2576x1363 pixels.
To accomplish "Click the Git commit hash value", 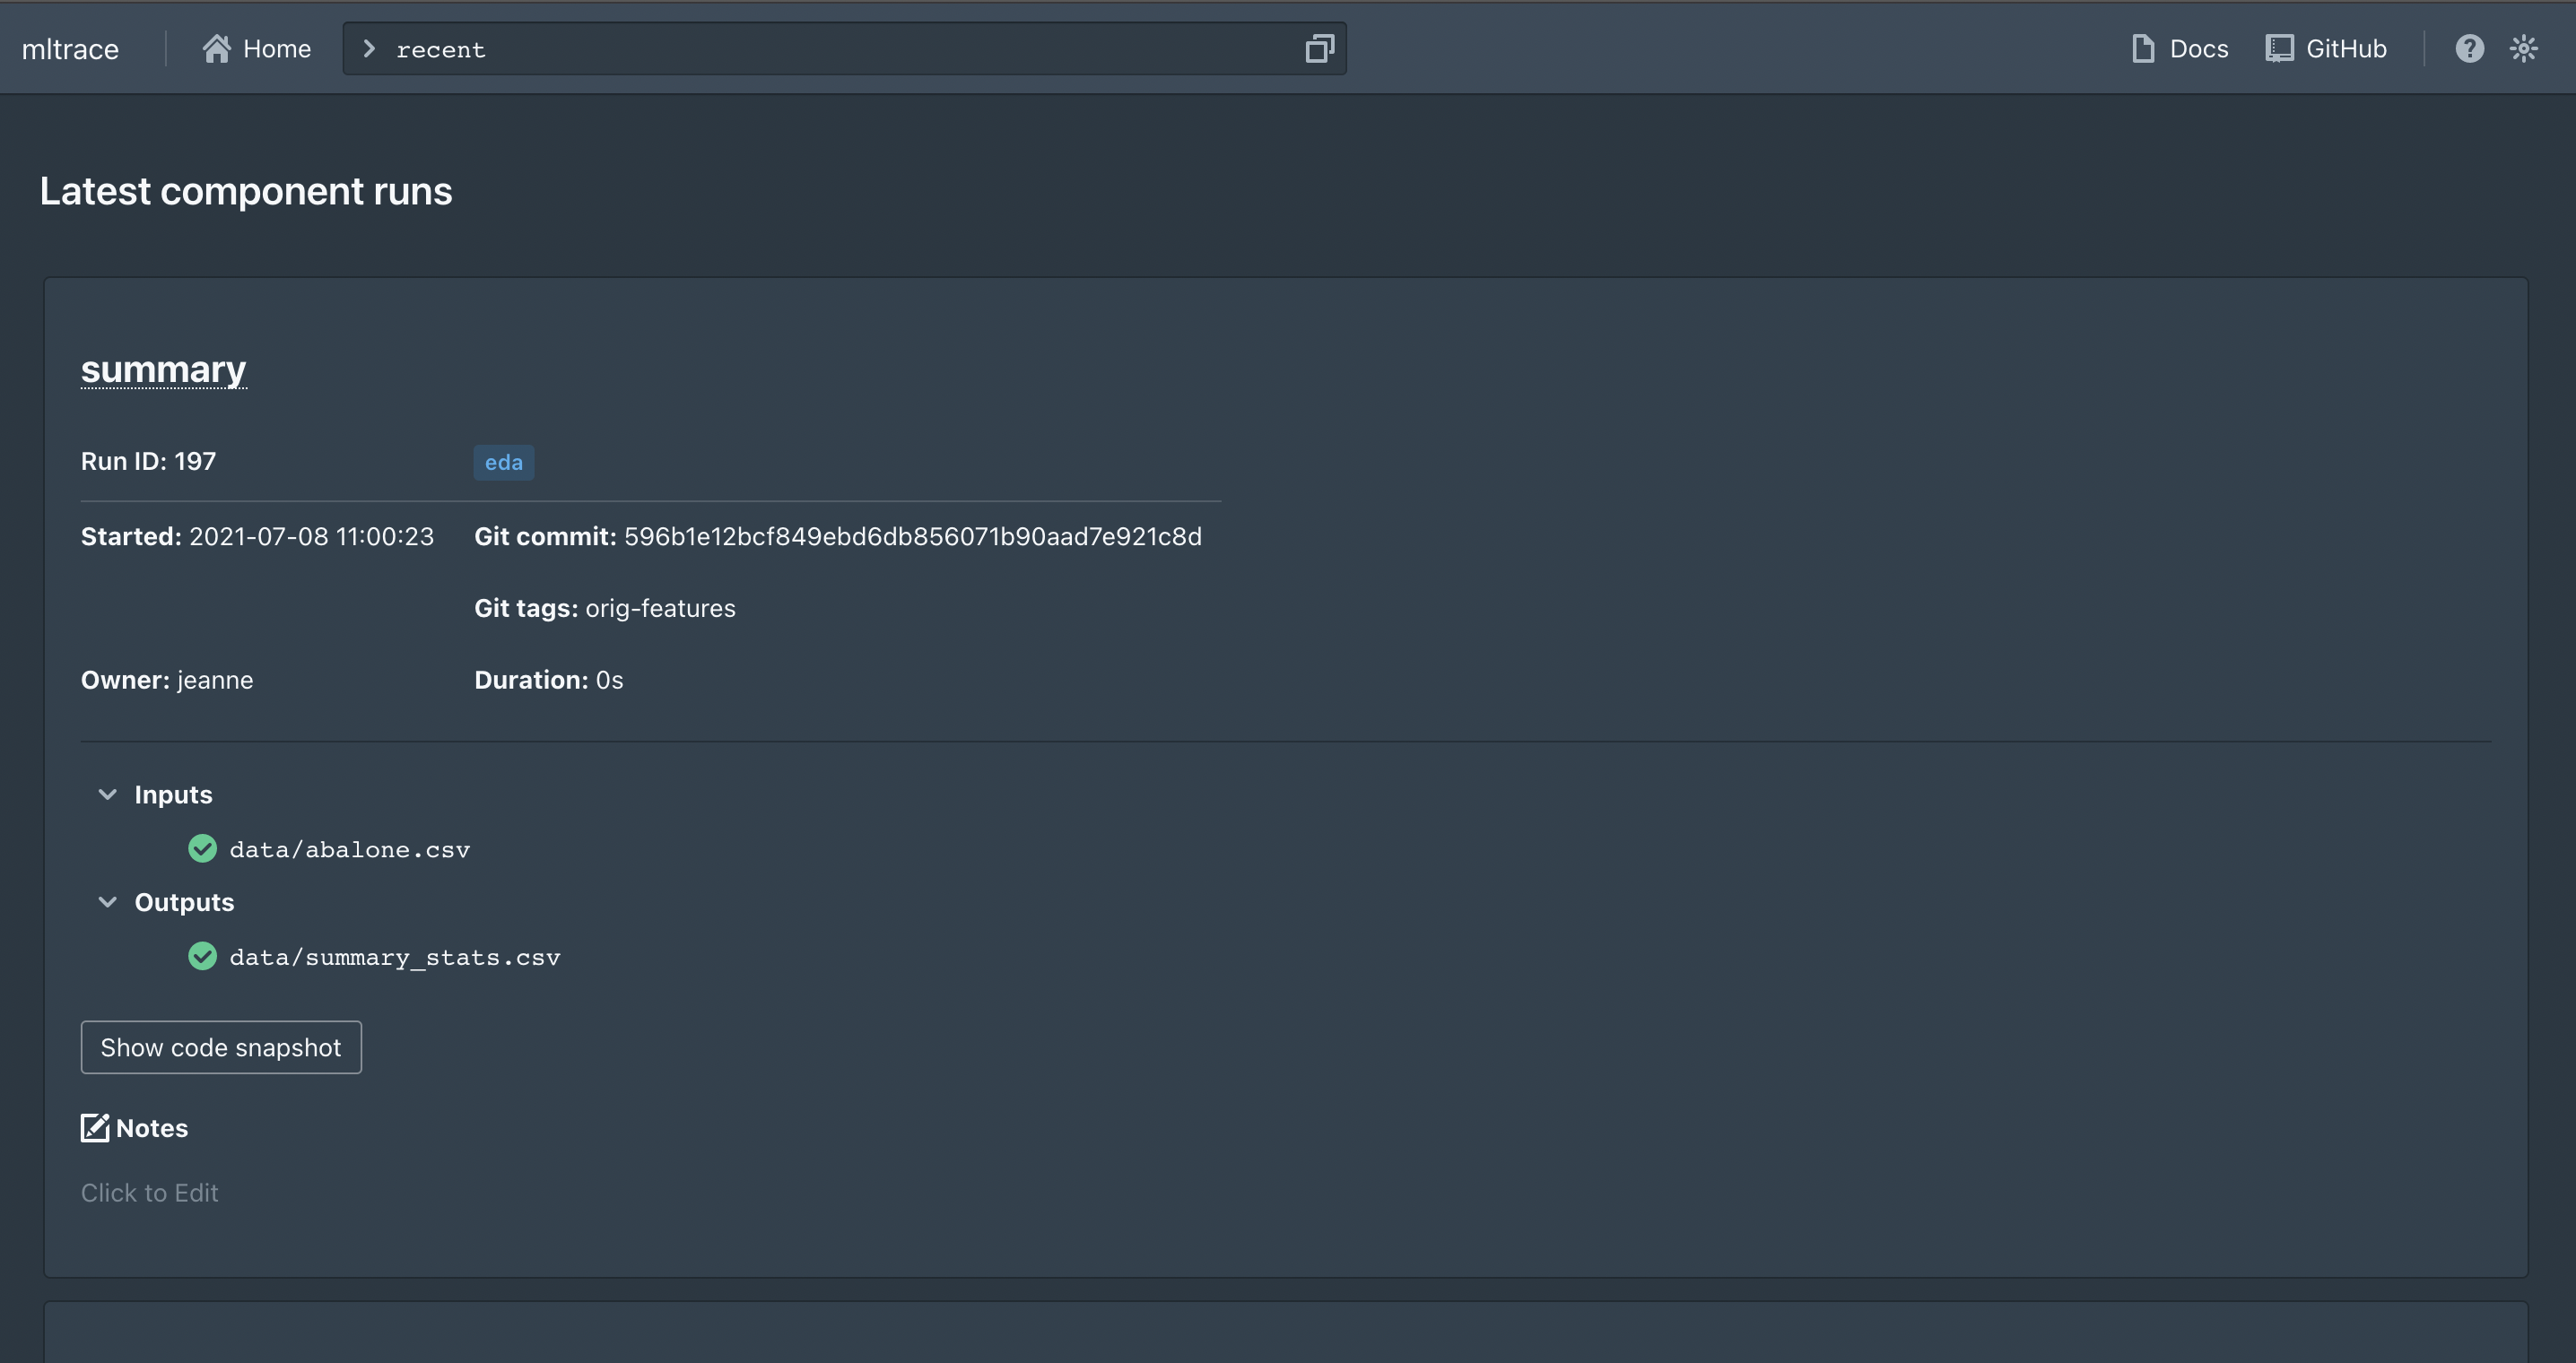I will coord(913,536).
